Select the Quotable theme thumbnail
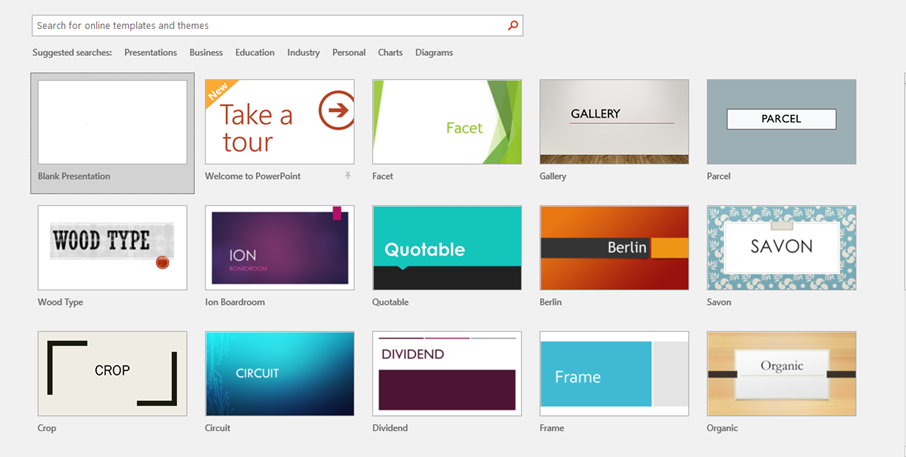The height and width of the screenshot is (457, 906). pyautogui.click(x=447, y=248)
